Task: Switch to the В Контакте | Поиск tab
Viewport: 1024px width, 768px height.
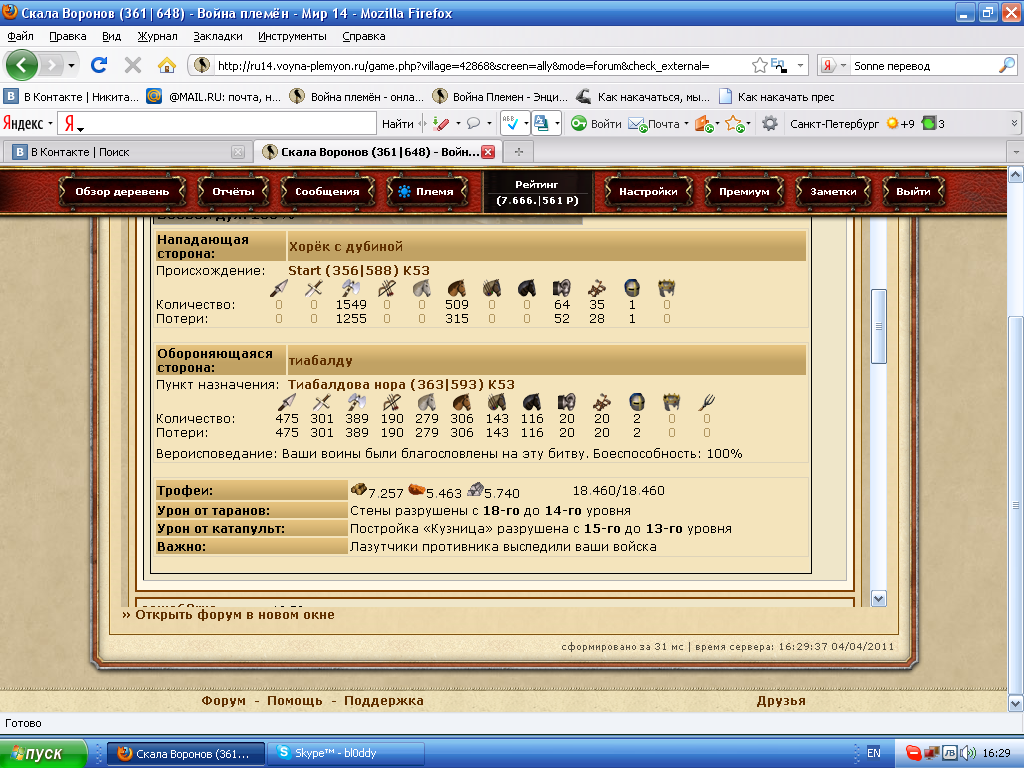Action: 127,152
